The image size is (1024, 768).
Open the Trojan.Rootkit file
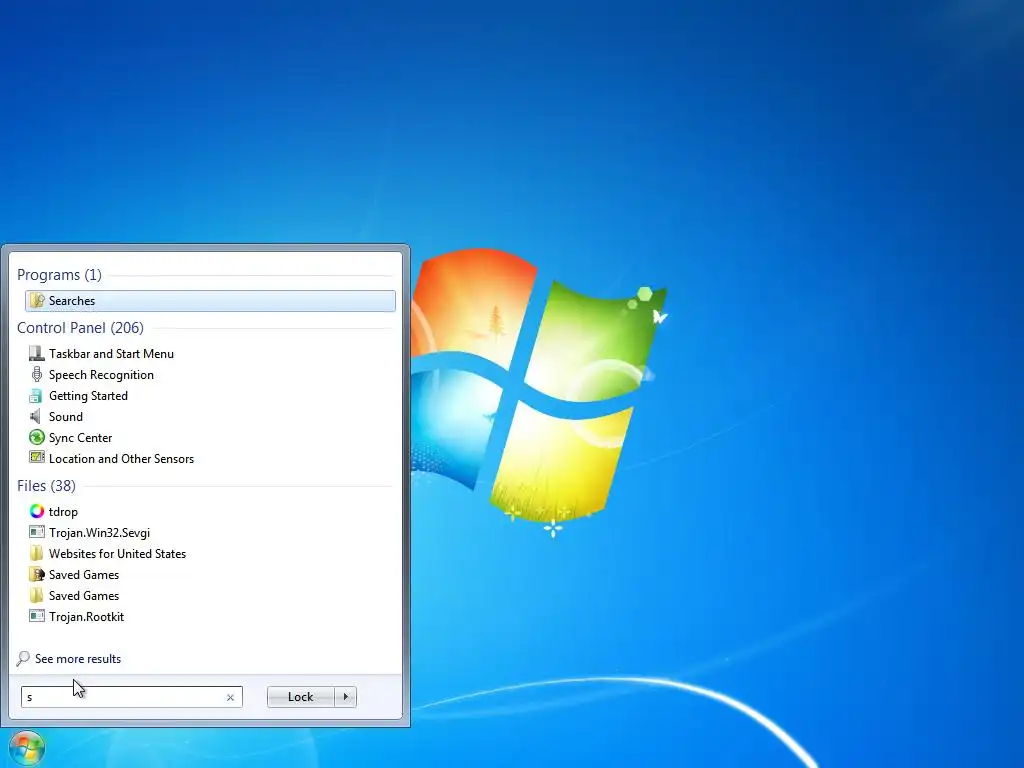pos(210,616)
